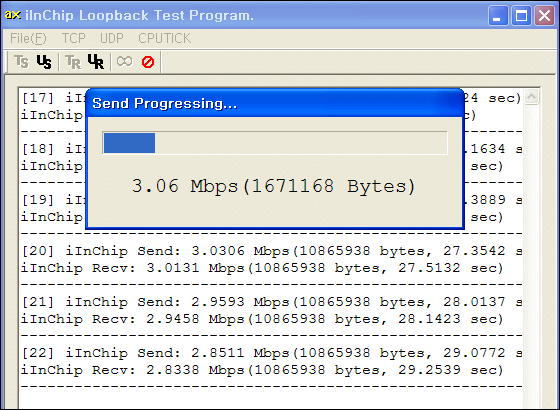Viewport: 560px width, 410px height.
Task: Open the TCP menu
Action: [x=74, y=38]
